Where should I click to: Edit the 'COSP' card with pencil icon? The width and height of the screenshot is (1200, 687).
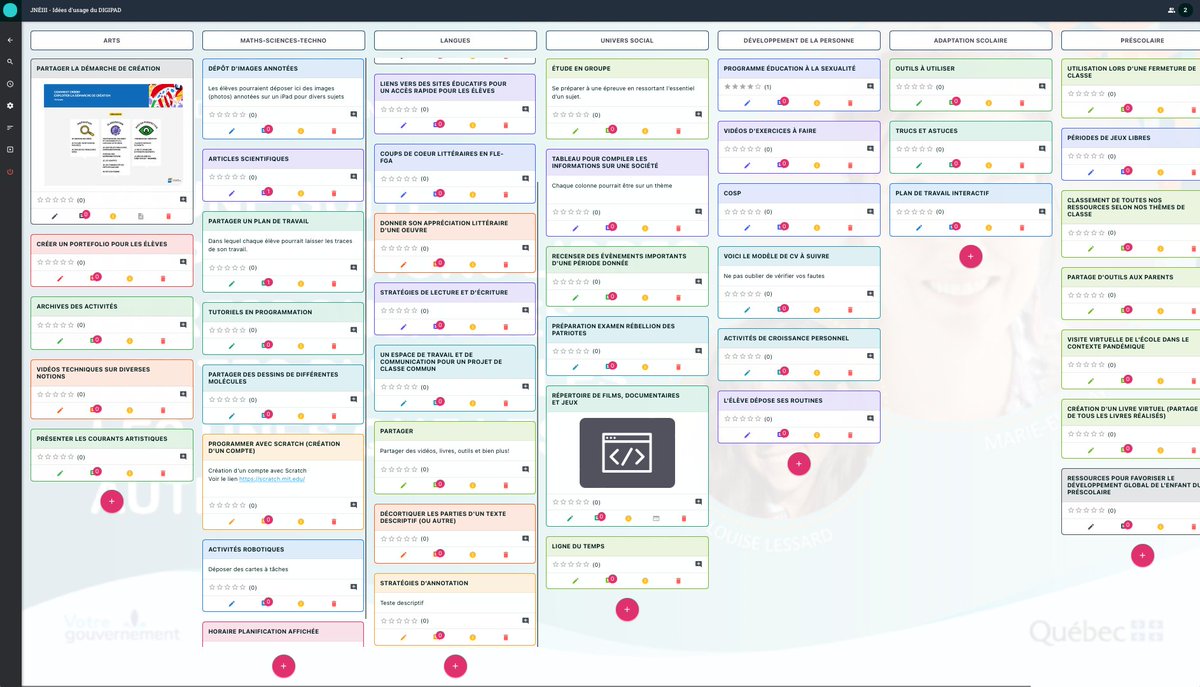747,227
